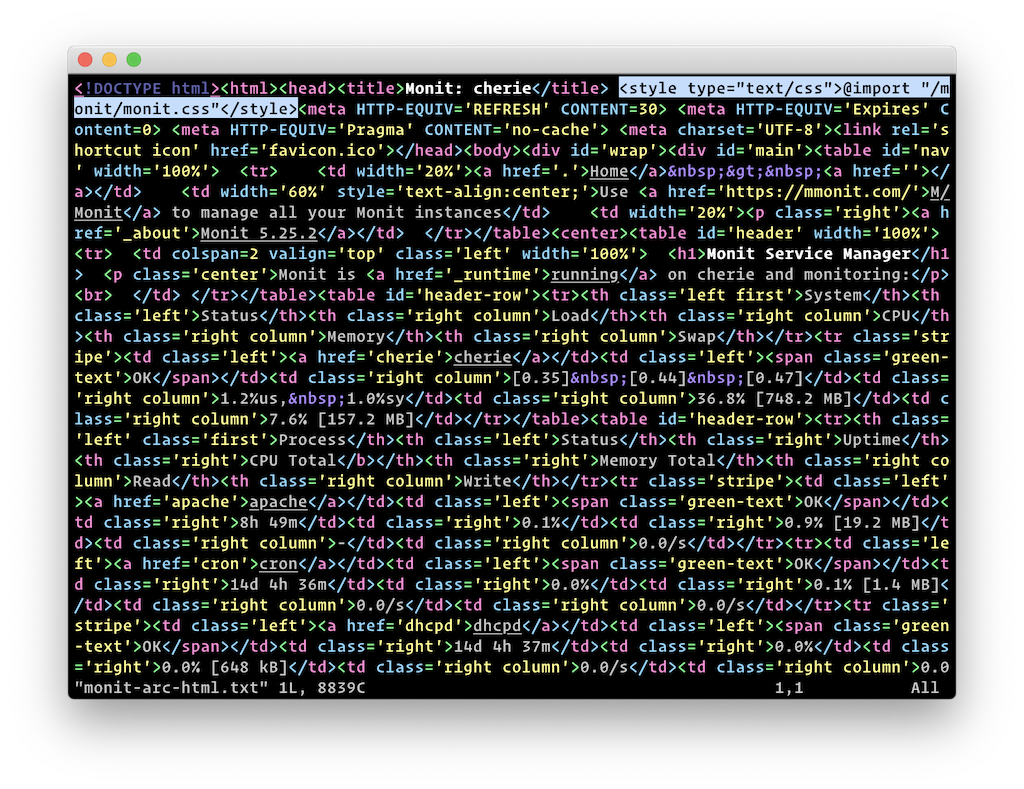Click on valign='top' attribute
Viewport: 1024px width, 789px height.
(327, 254)
